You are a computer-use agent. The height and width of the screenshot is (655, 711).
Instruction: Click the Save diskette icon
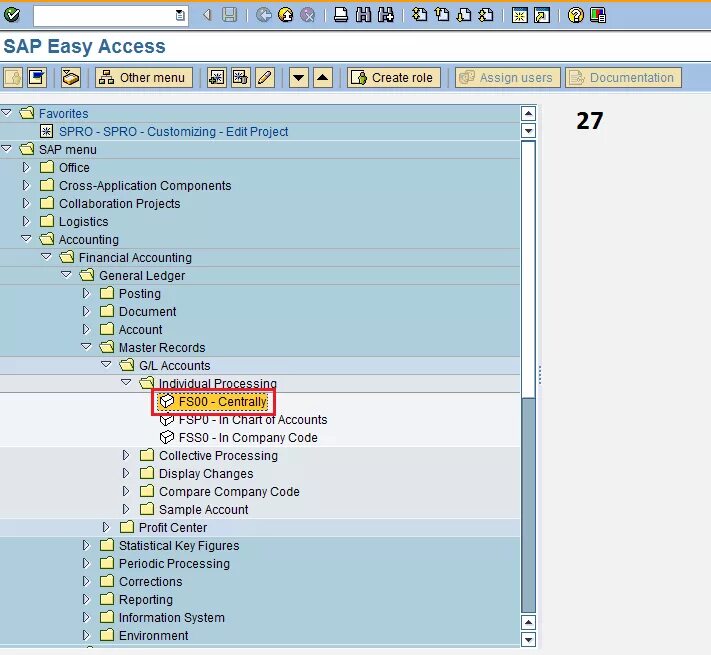click(x=230, y=15)
